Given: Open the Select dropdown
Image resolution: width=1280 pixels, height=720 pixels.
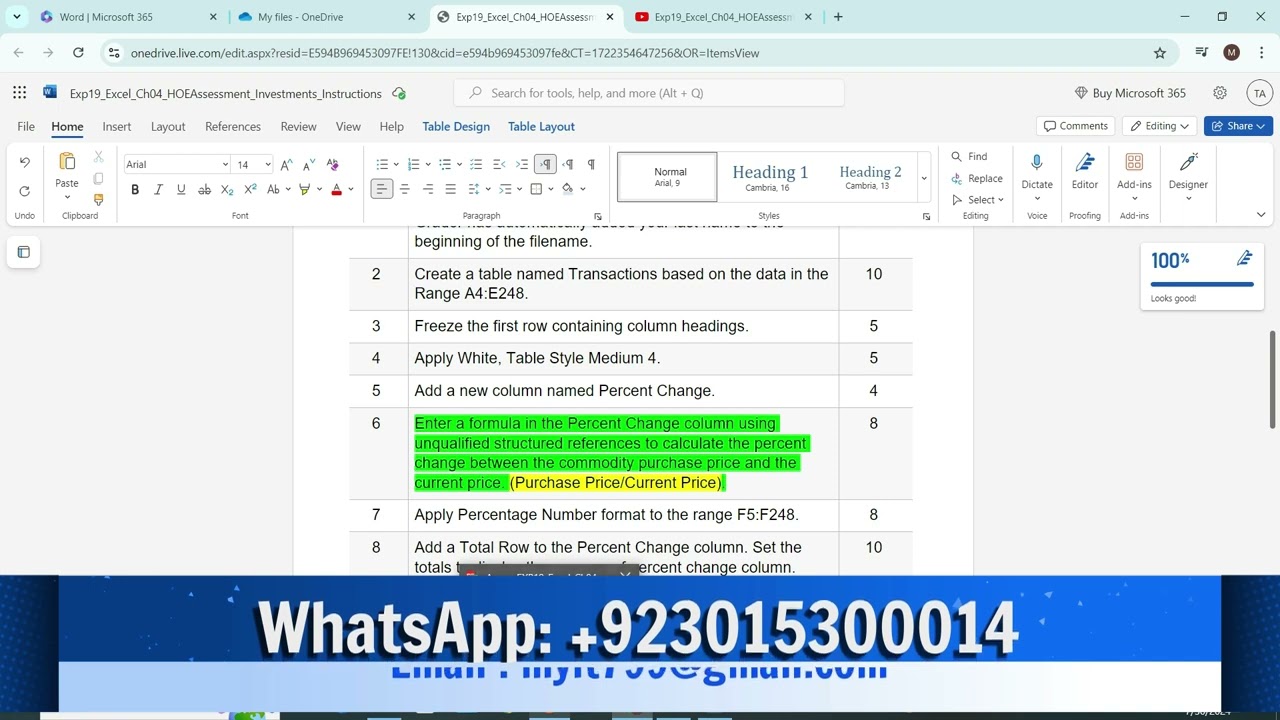Looking at the screenshot, I should coord(977,200).
